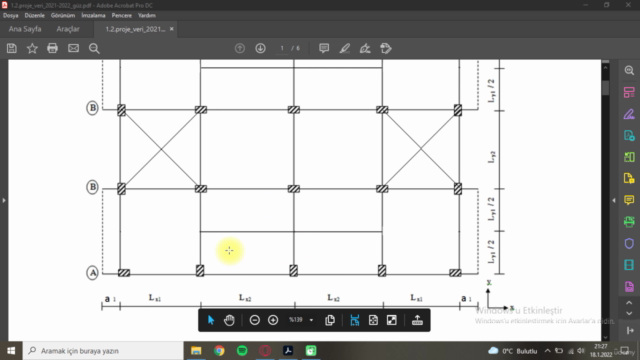The image size is (640, 360).
Task: Open the yellow Create PDF tool
Action: pos(629,178)
